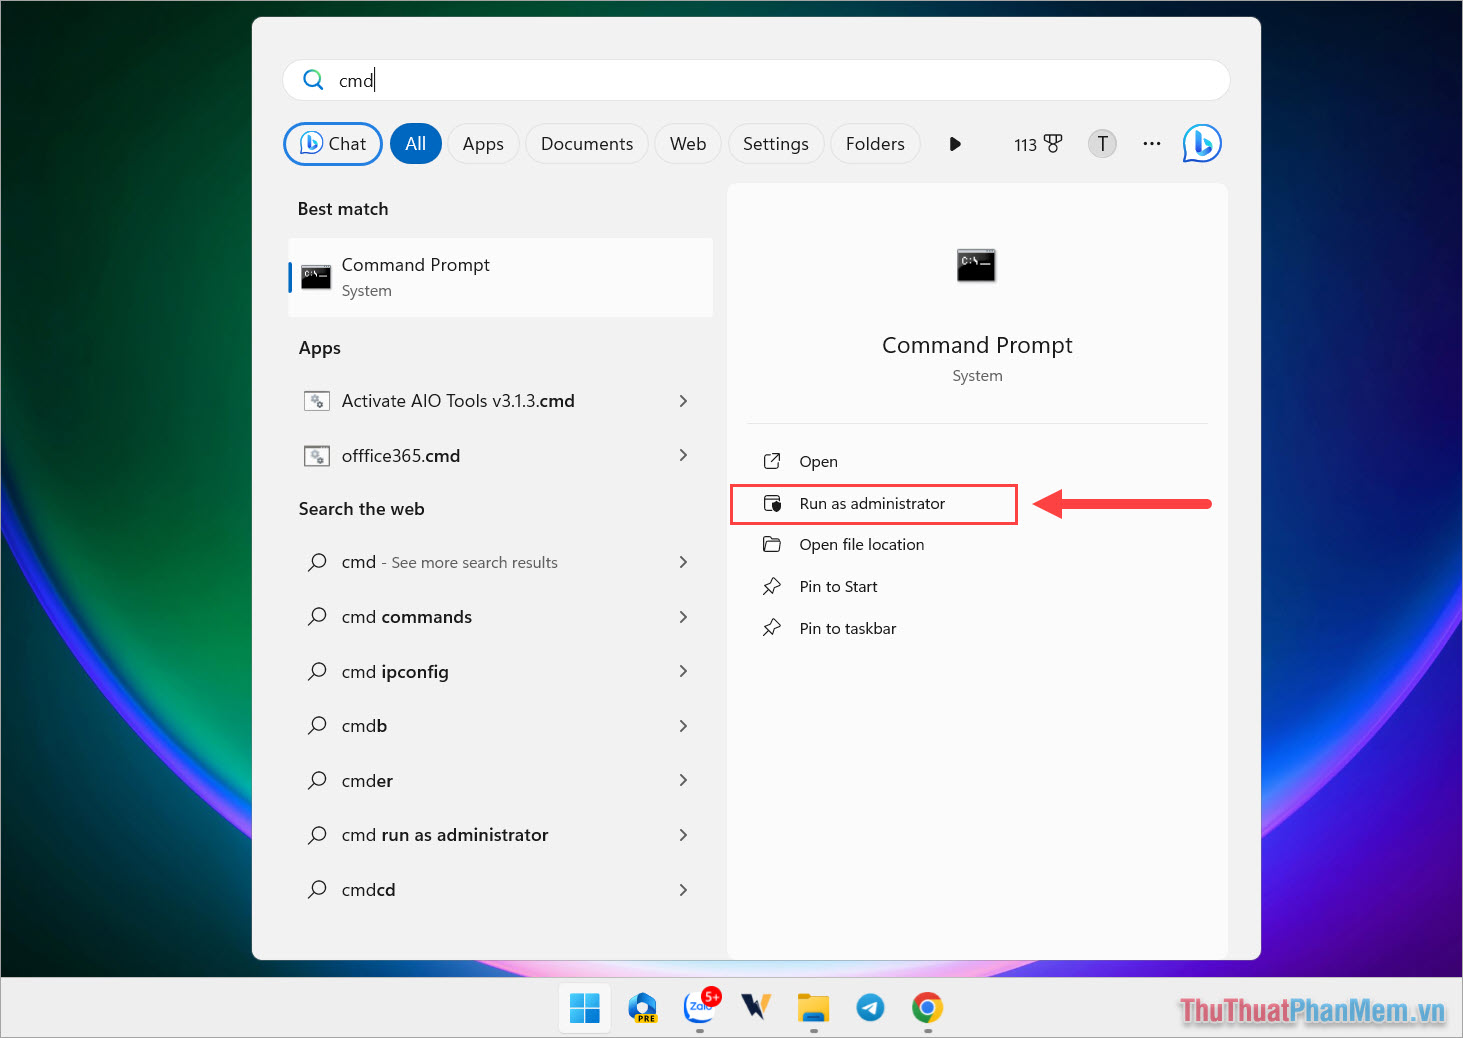1463x1038 pixels.
Task: Click the search magnifier icon in the search box
Action: pyautogui.click(x=313, y=79)
